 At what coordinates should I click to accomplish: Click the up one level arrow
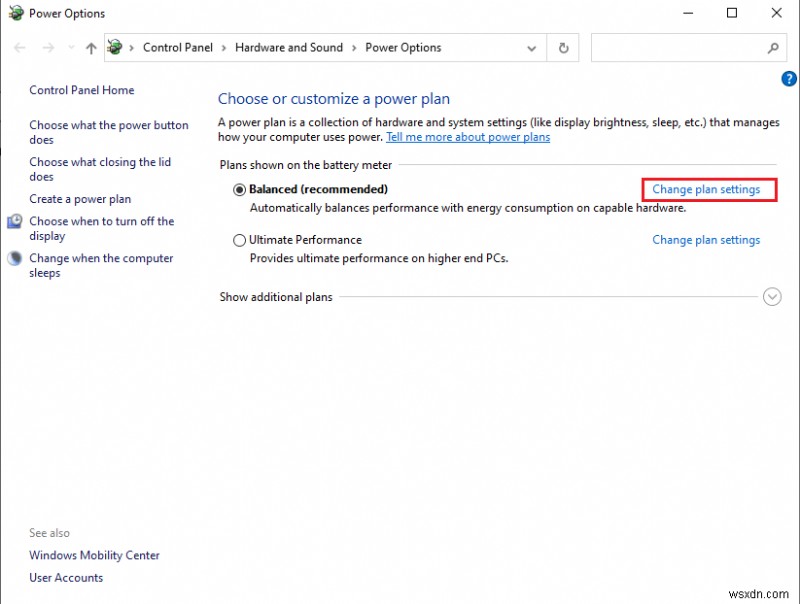pos(90,47)
